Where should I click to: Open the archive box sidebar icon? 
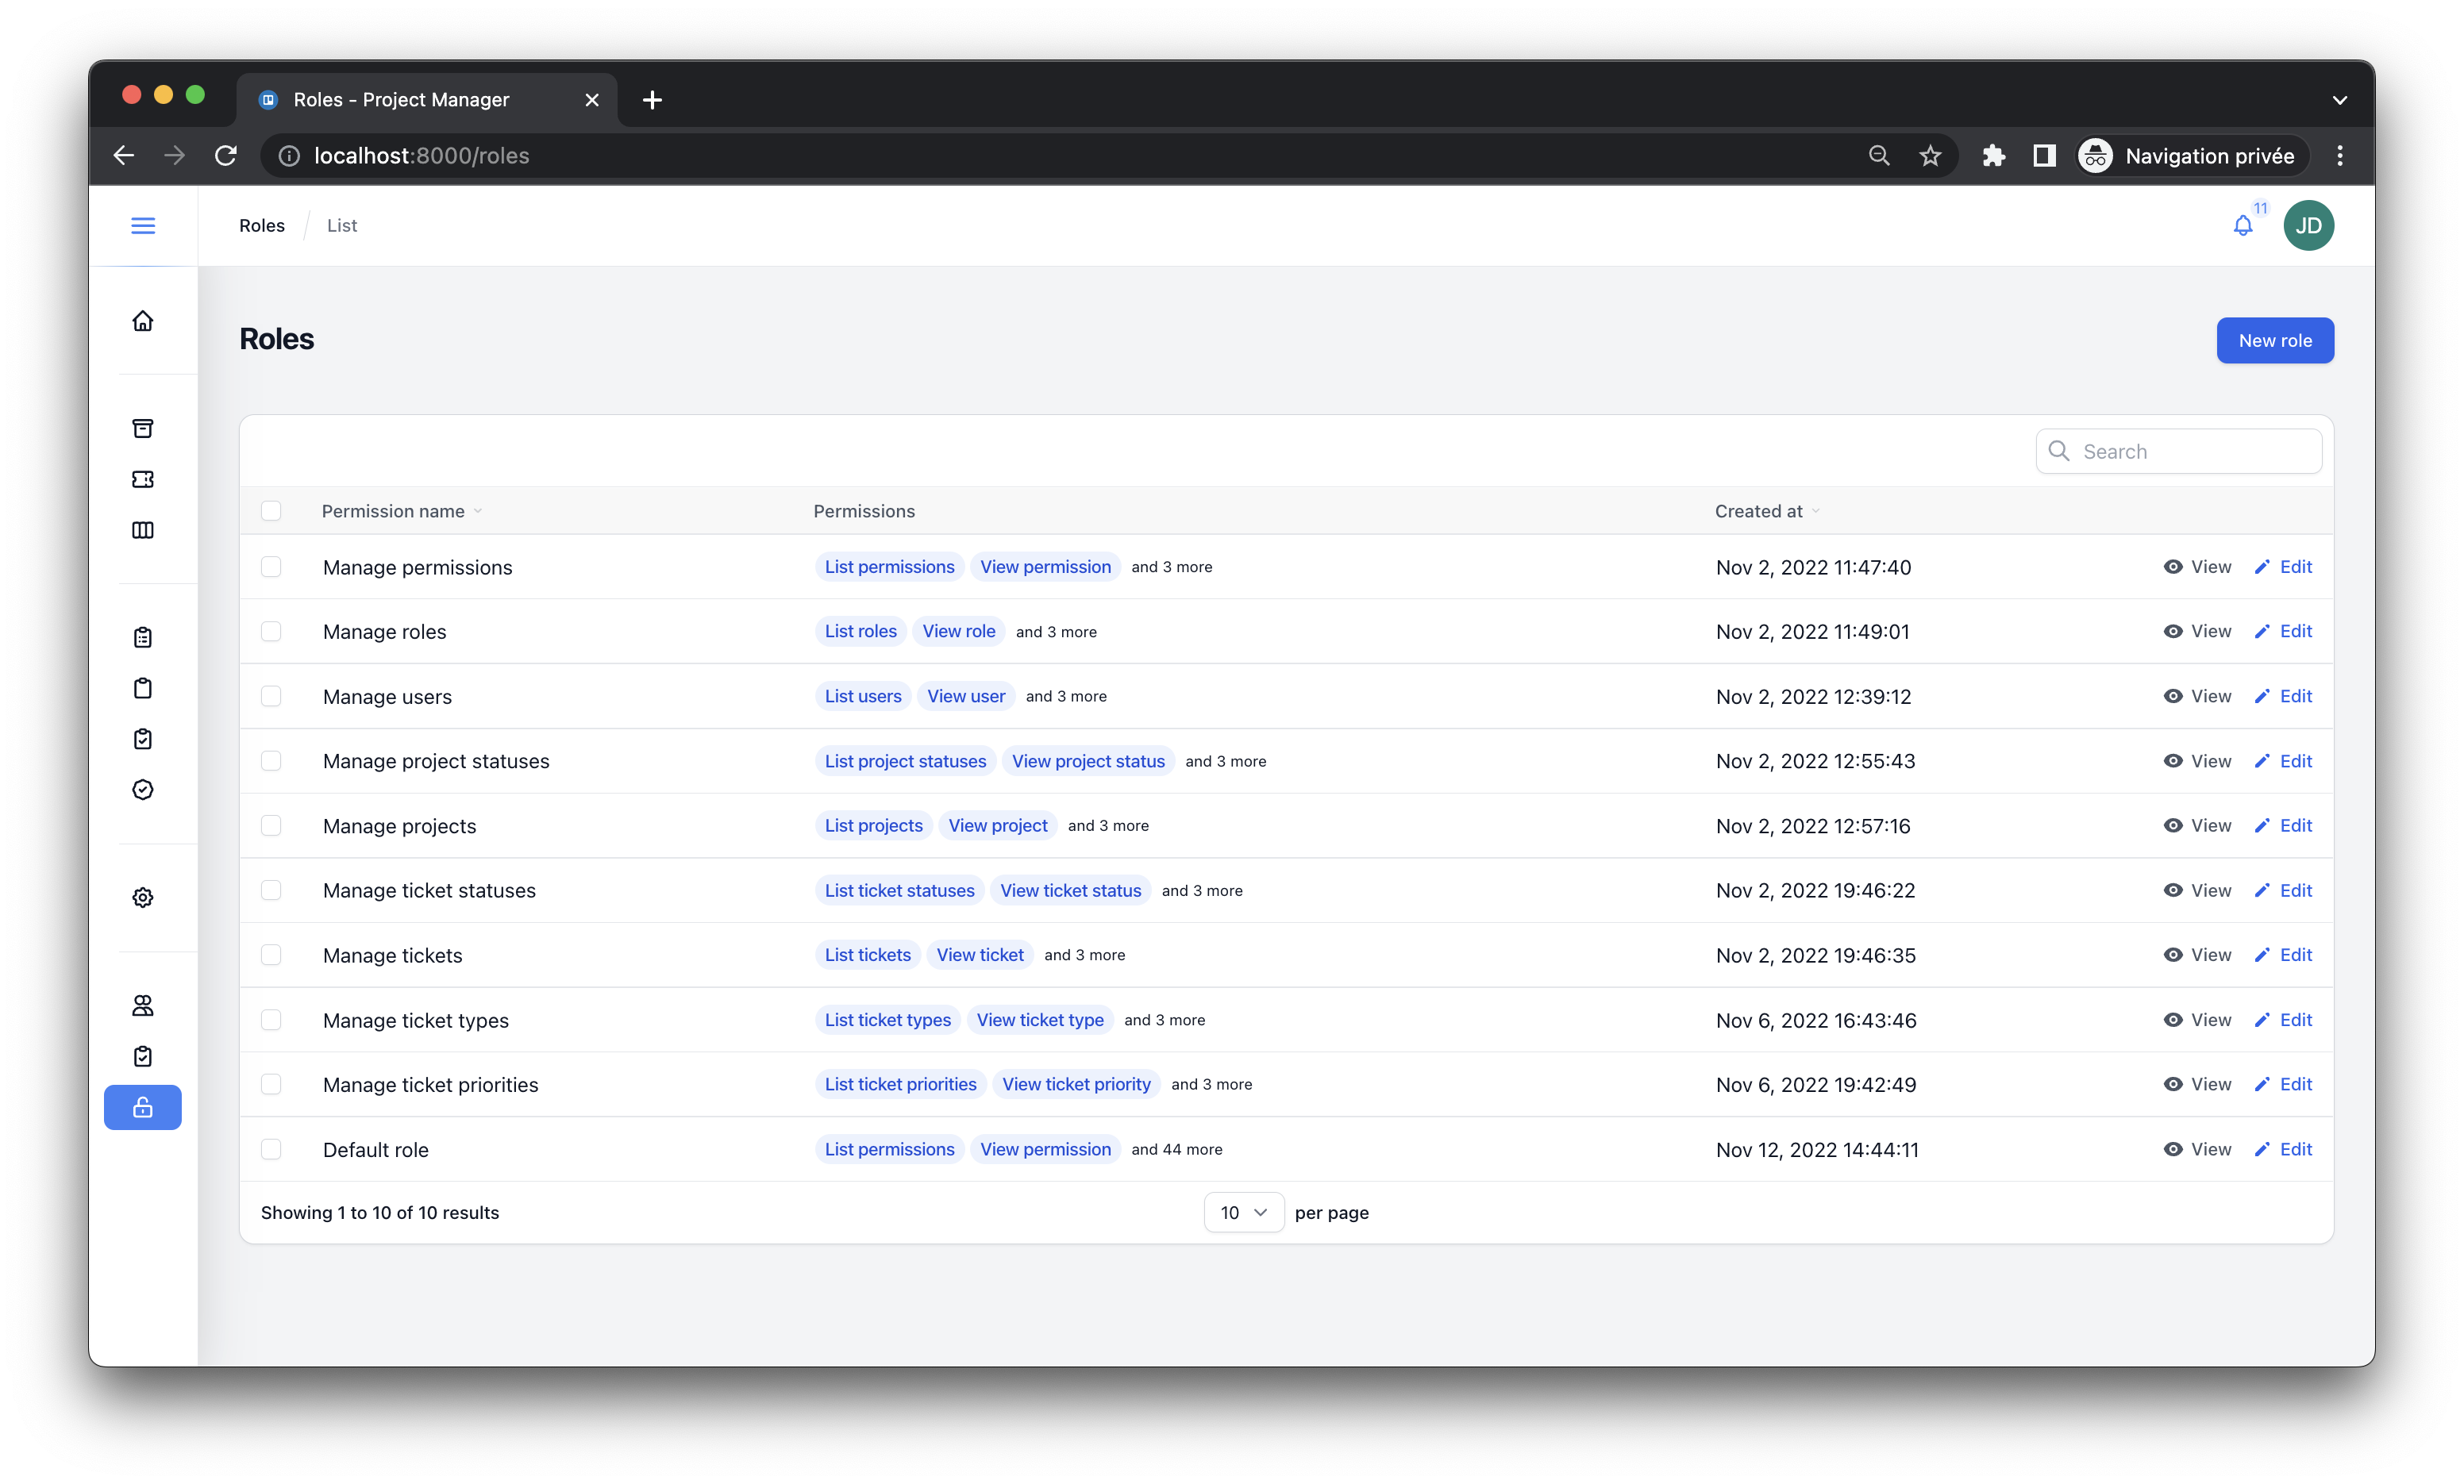click(x=143, y=428)
